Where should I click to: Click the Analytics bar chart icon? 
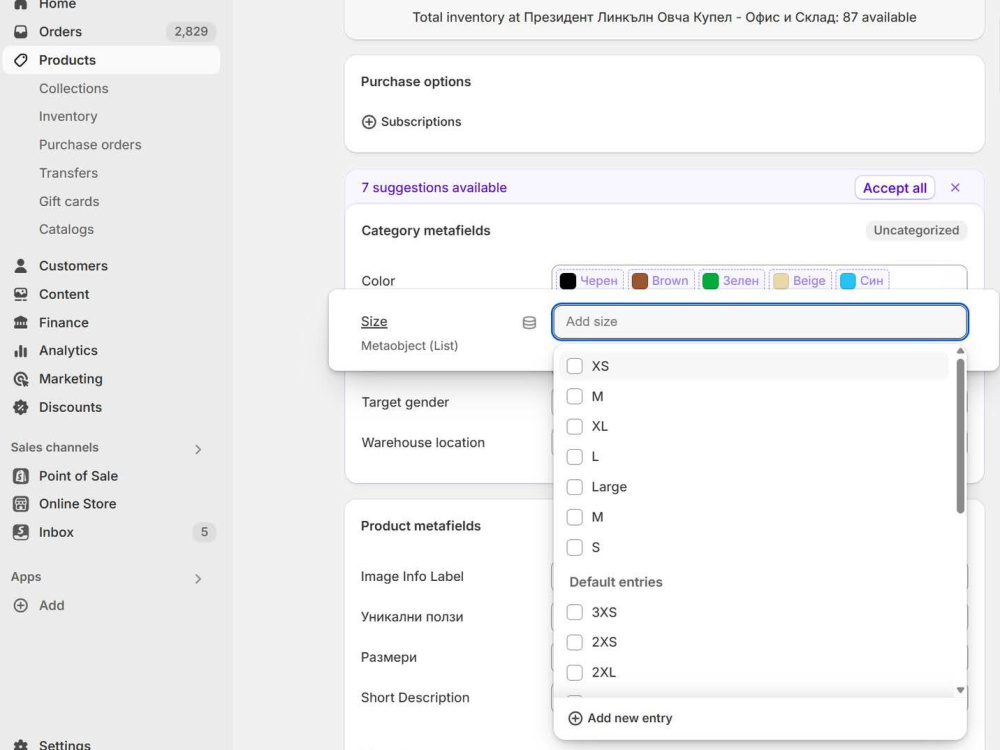pos(20,351)
